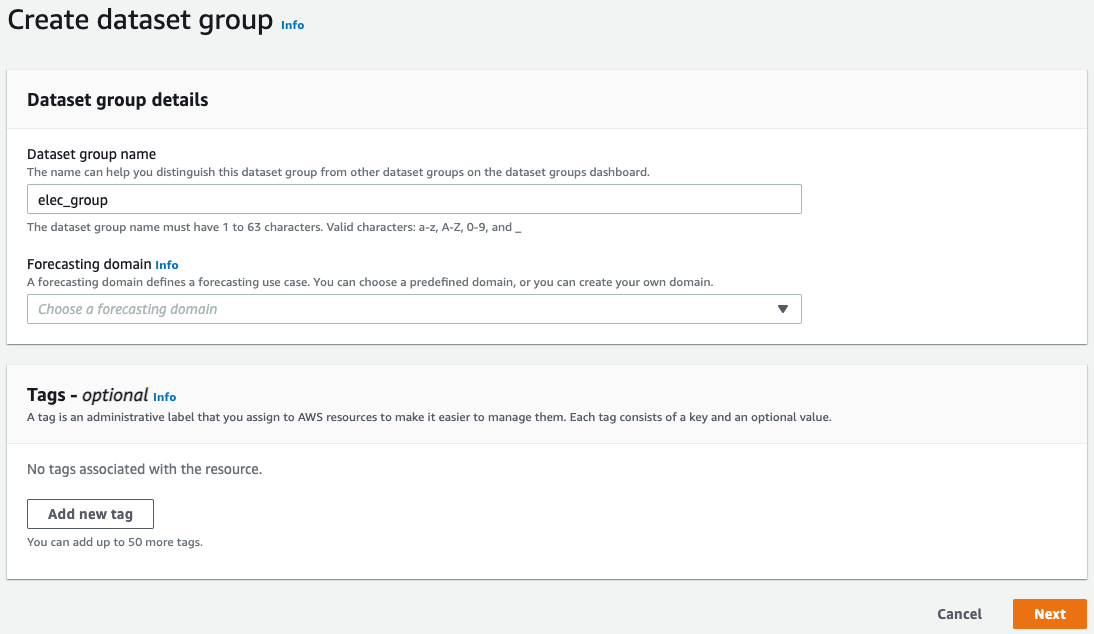Click the tag administrative label description

[x=429, y=417]
